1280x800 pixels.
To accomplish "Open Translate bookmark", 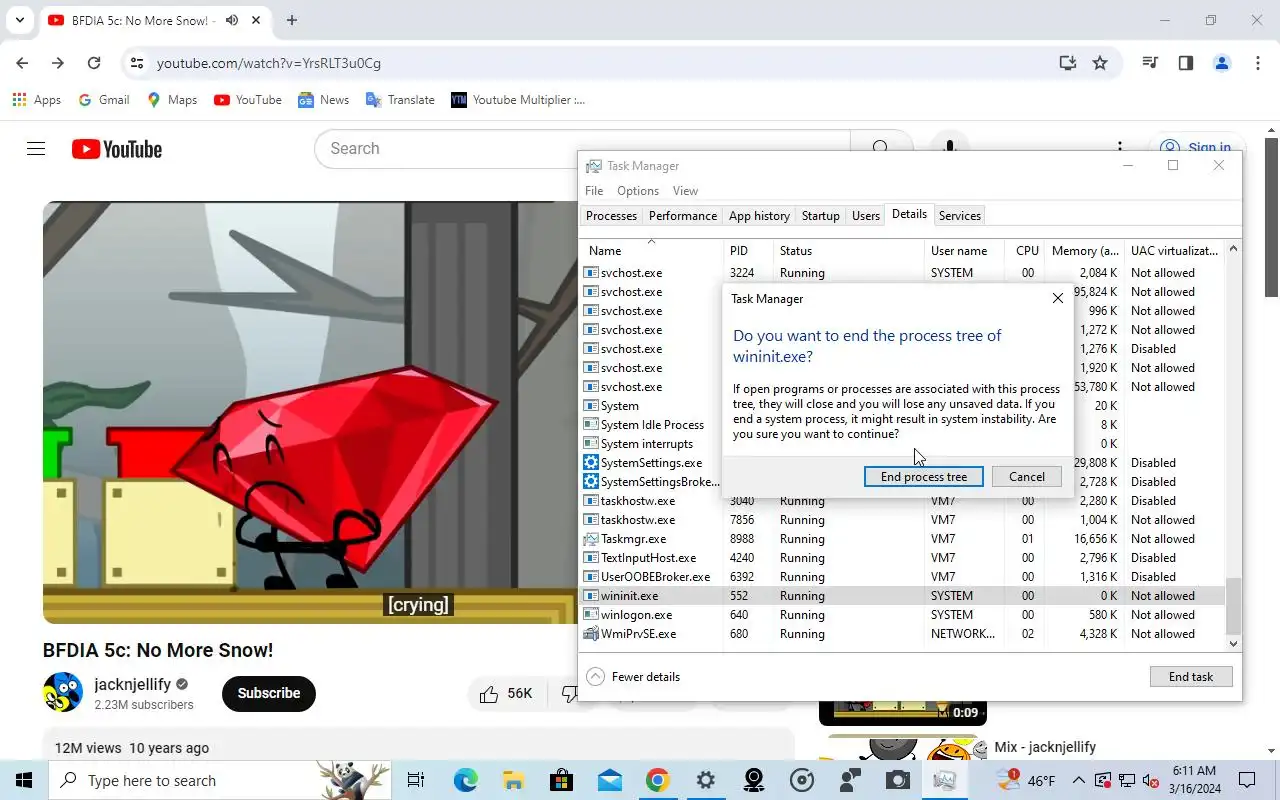I will (400, 100).
